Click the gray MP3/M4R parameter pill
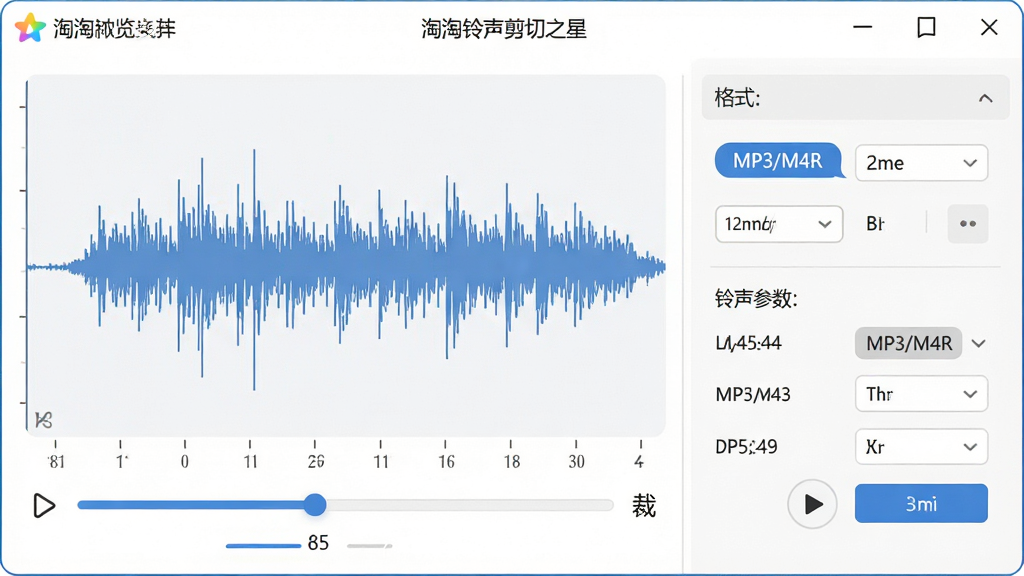This screenshot has width=1024, height=576. [x=908, y=344]
